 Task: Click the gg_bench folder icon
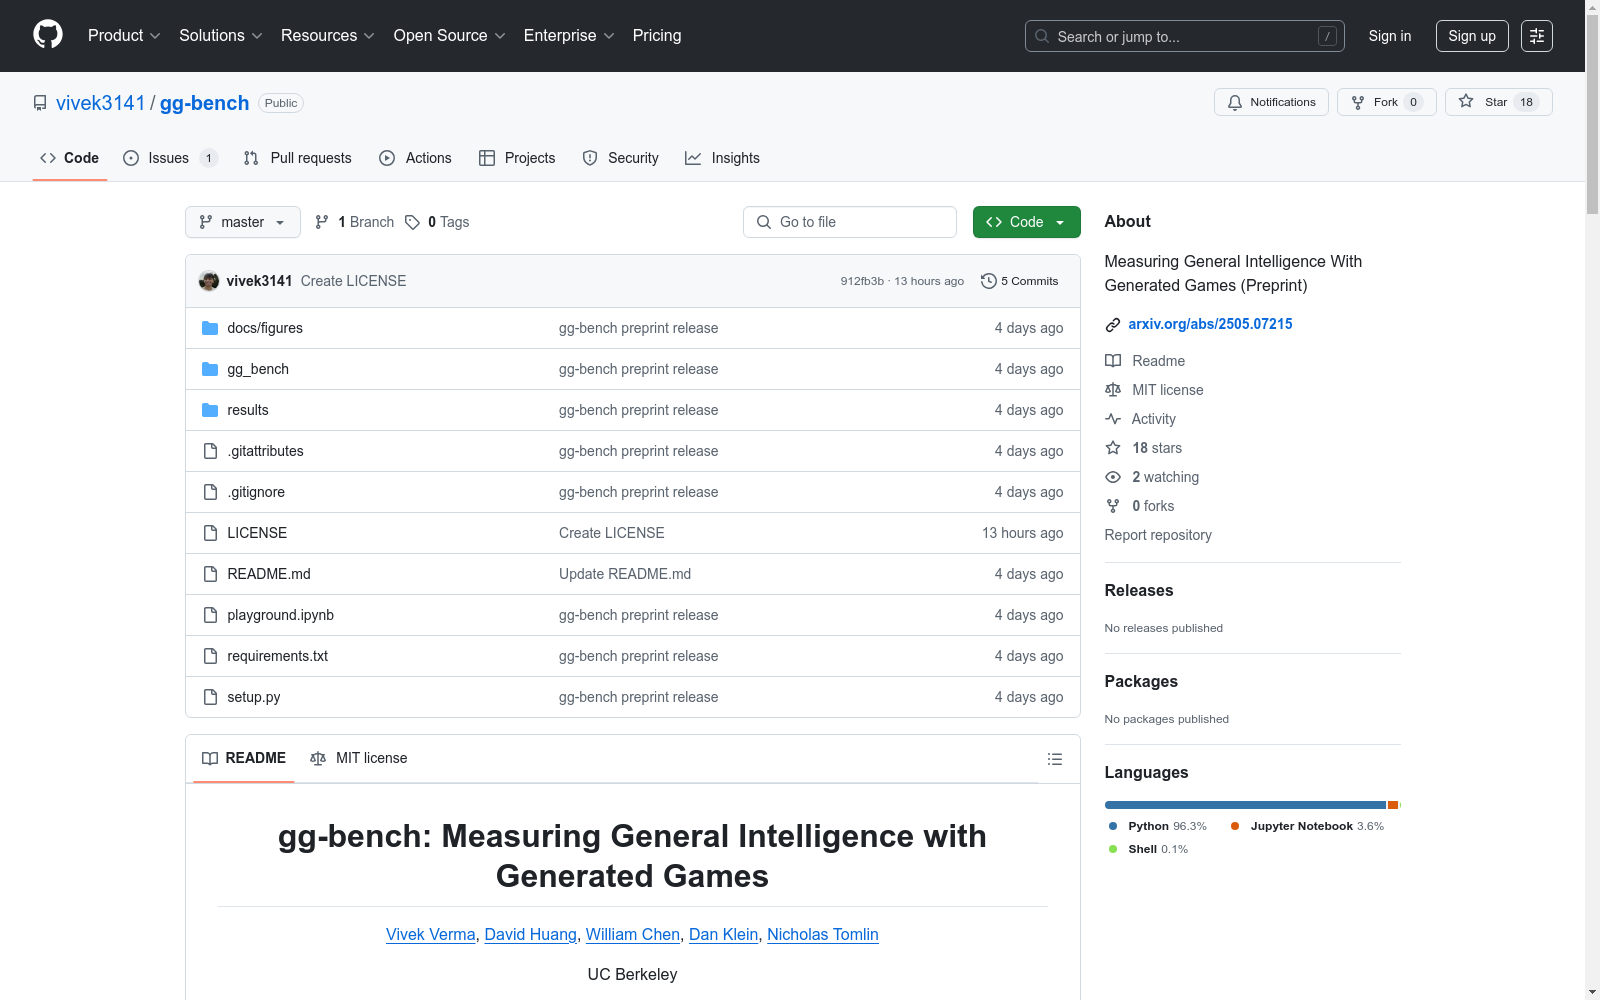210,369
